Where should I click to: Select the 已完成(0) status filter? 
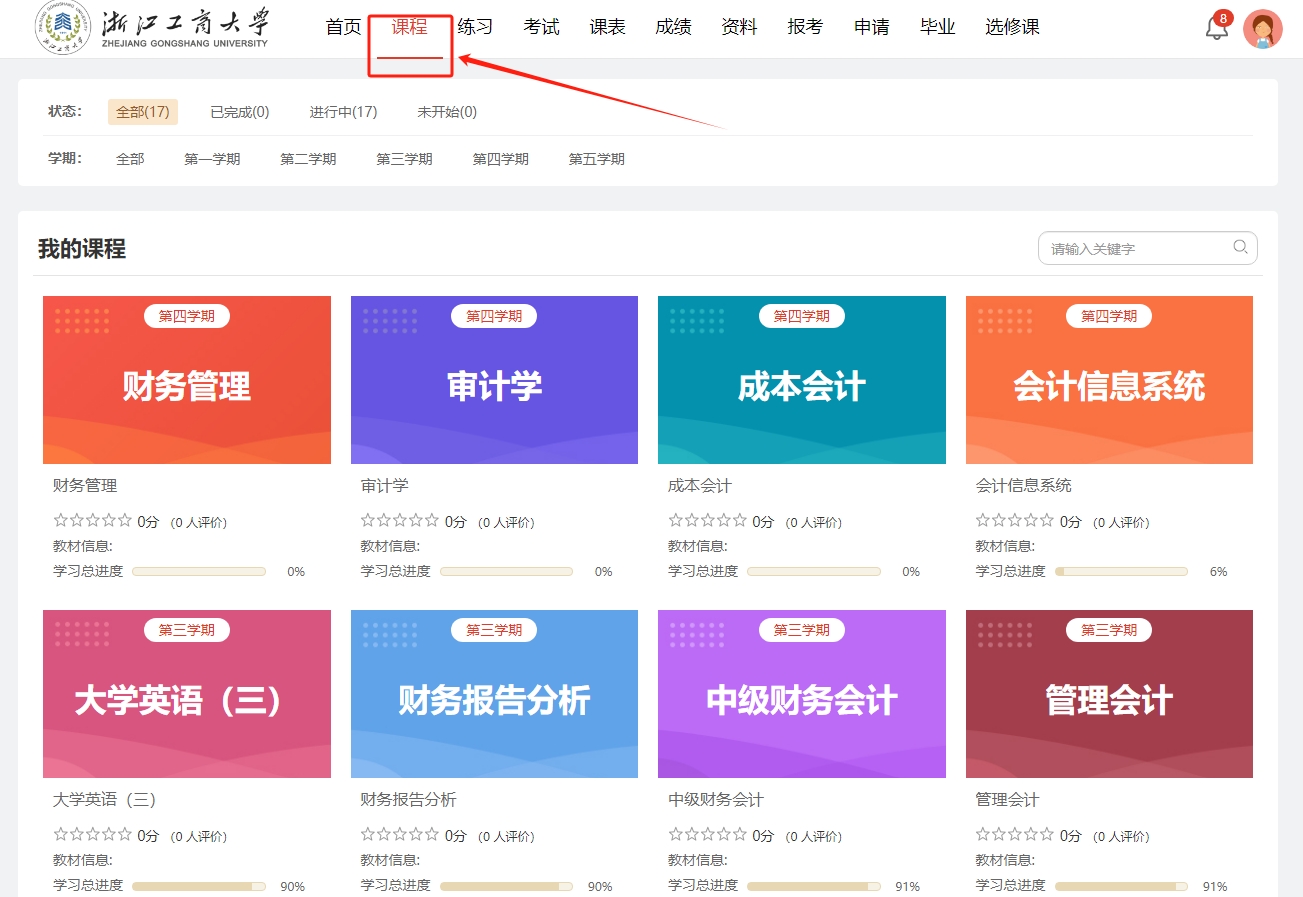tap(239, 112)
